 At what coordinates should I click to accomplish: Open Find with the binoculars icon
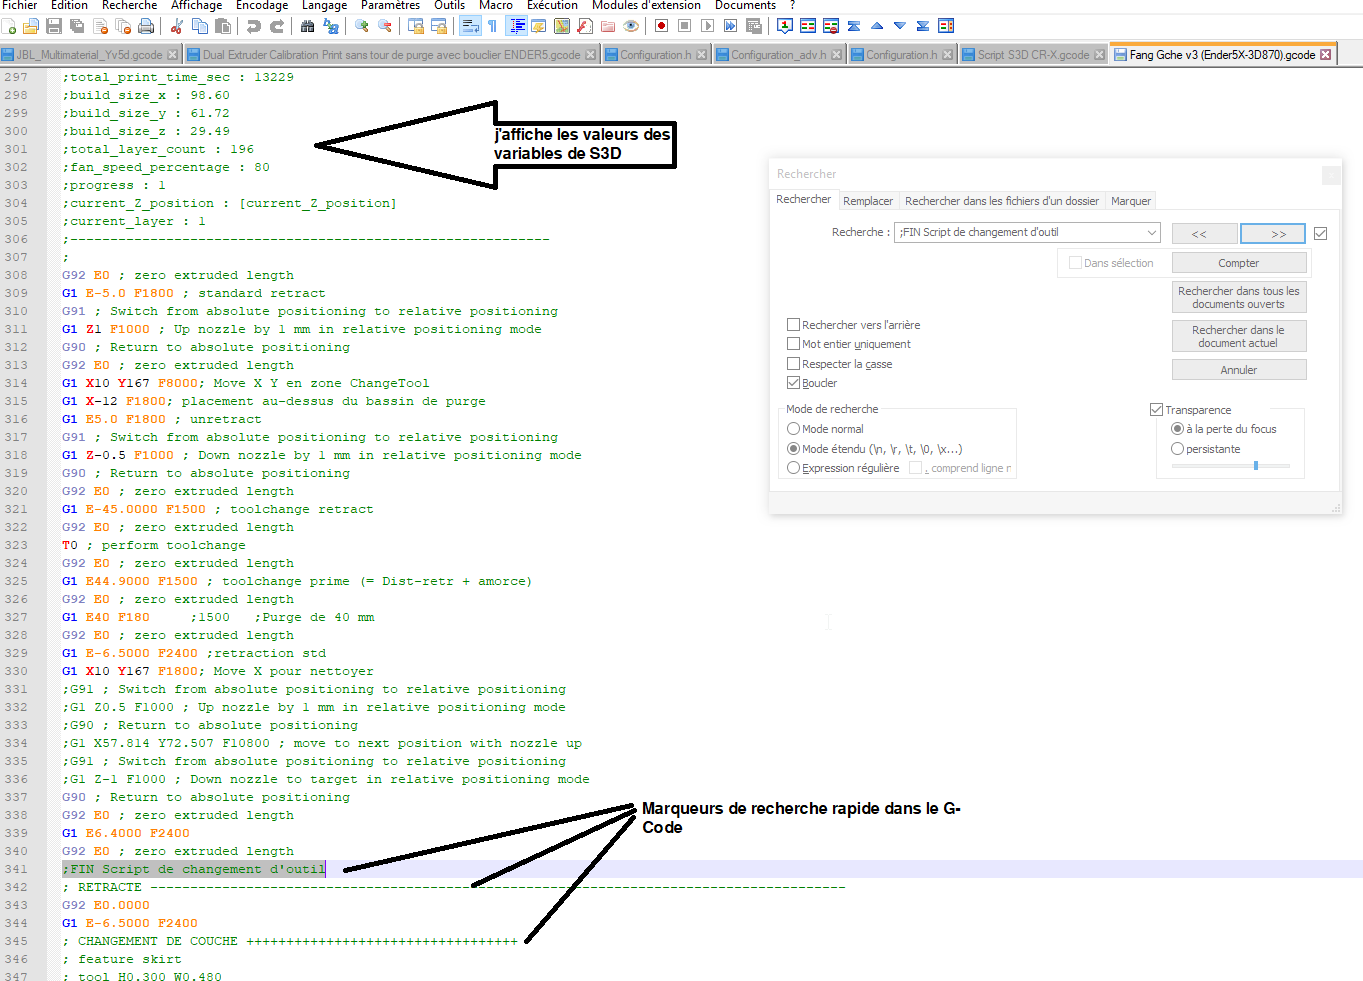[x=308, y=26]
